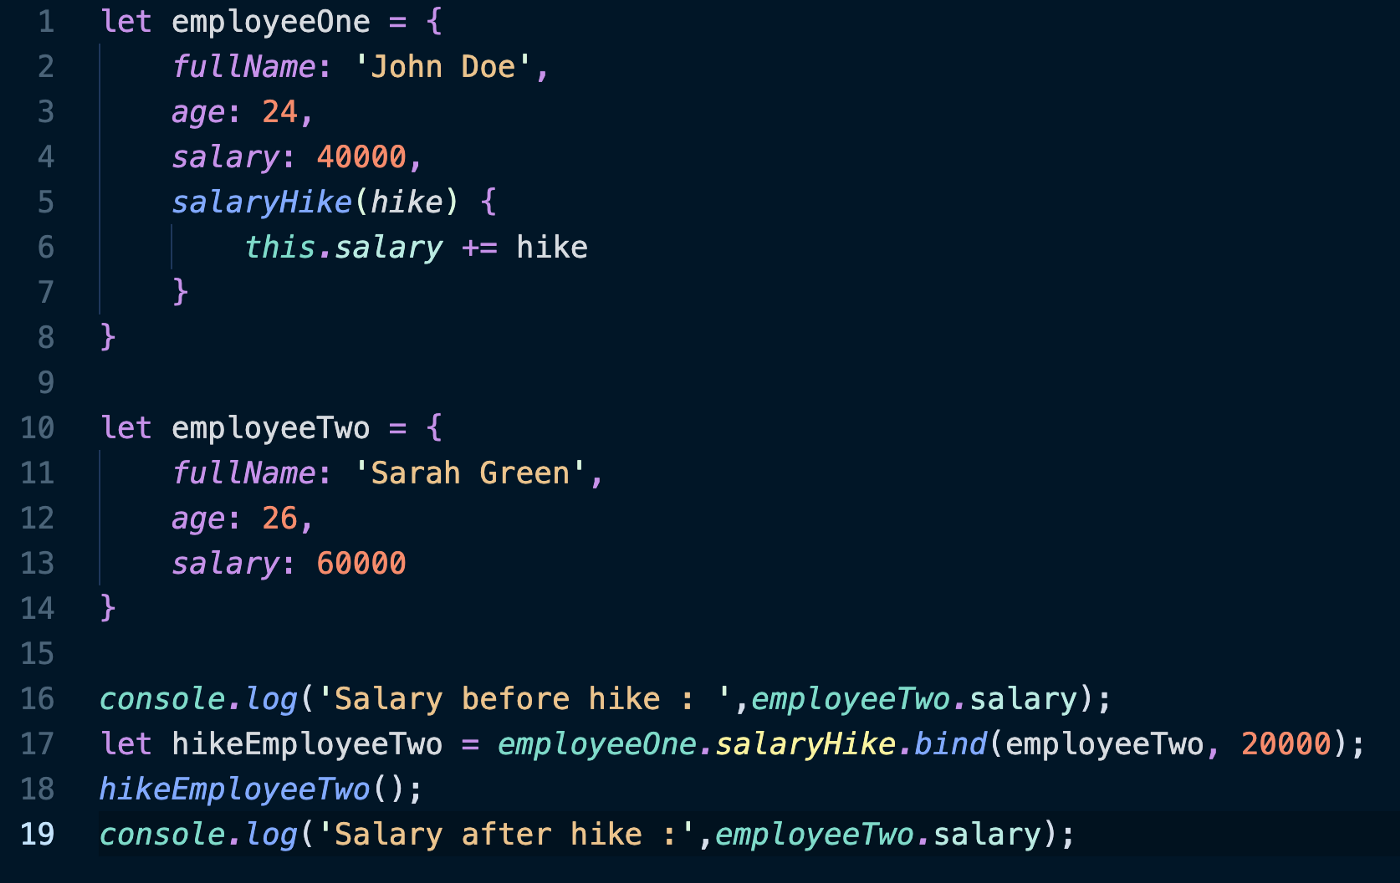Click the employeeOne variable name in its declaration
Viewport: 1400px width, 883px height.
point(270,22)
